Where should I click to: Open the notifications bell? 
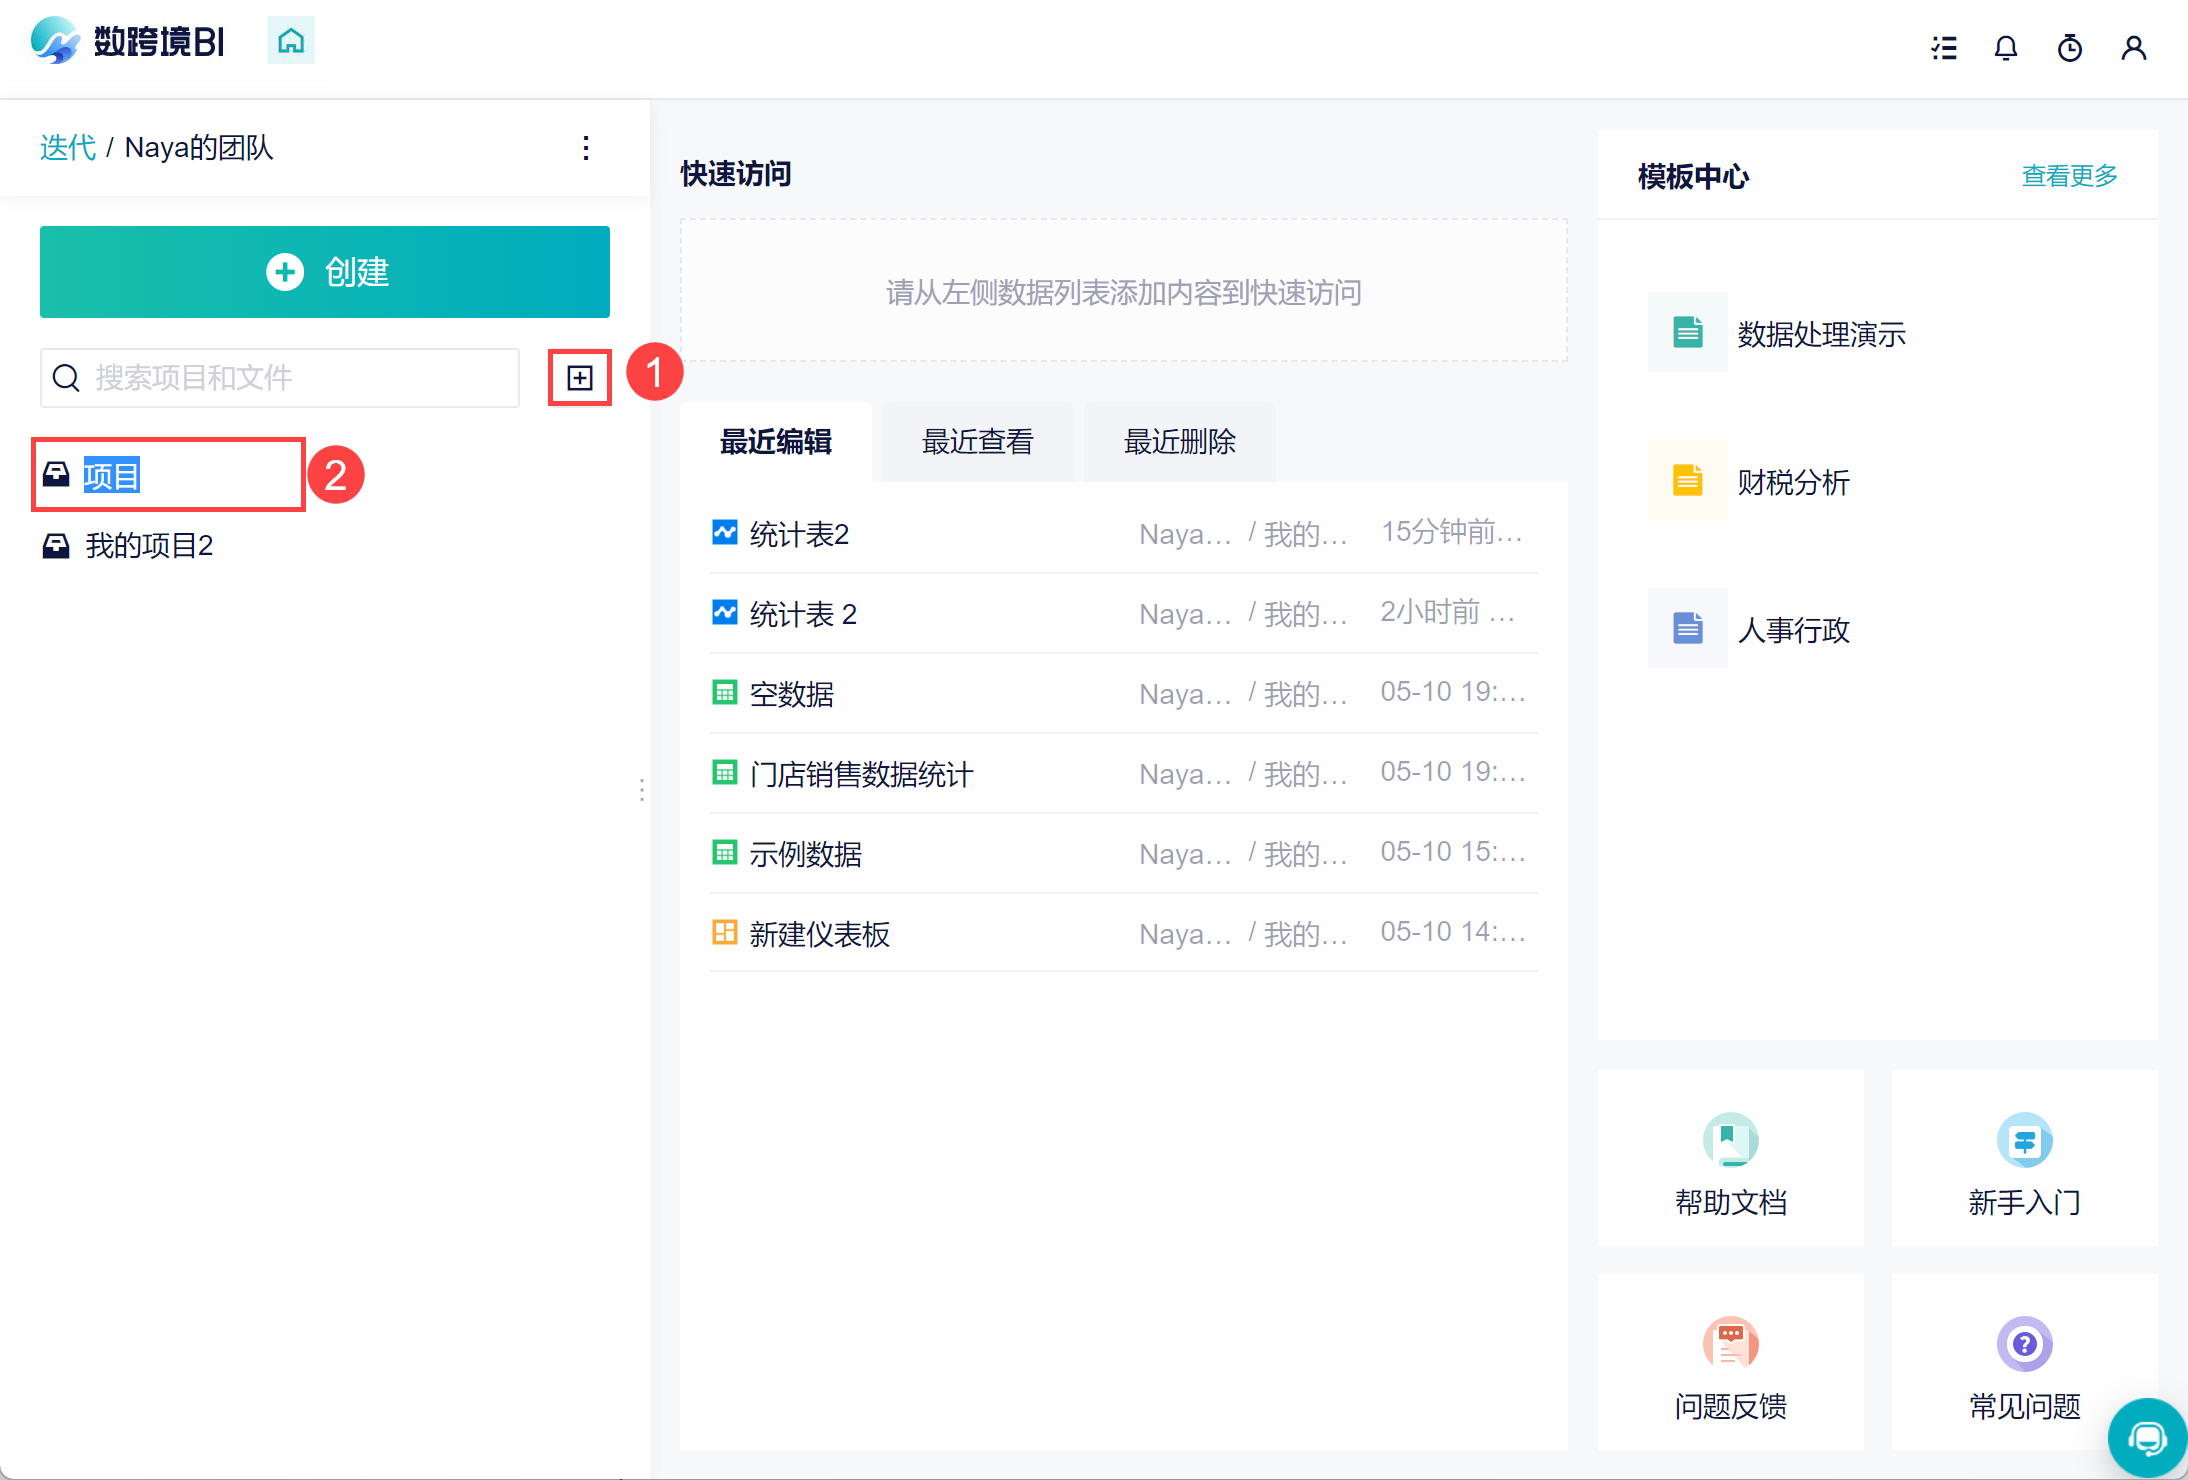pyautogui.click(x=2005, y=48)
